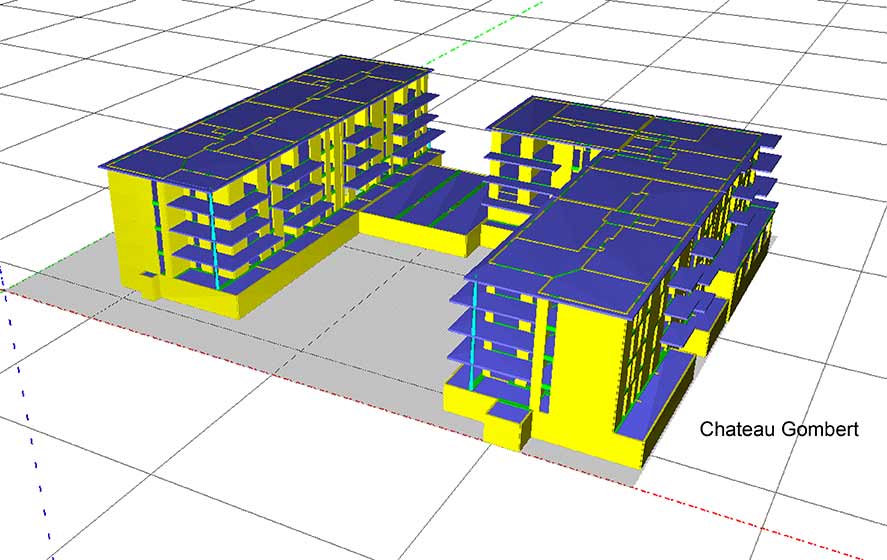Image resolution: width=887 pixels, height=560 pixels.
Task: Click the axis origin where the dashed lines meet
Action: tap(6, 289)
